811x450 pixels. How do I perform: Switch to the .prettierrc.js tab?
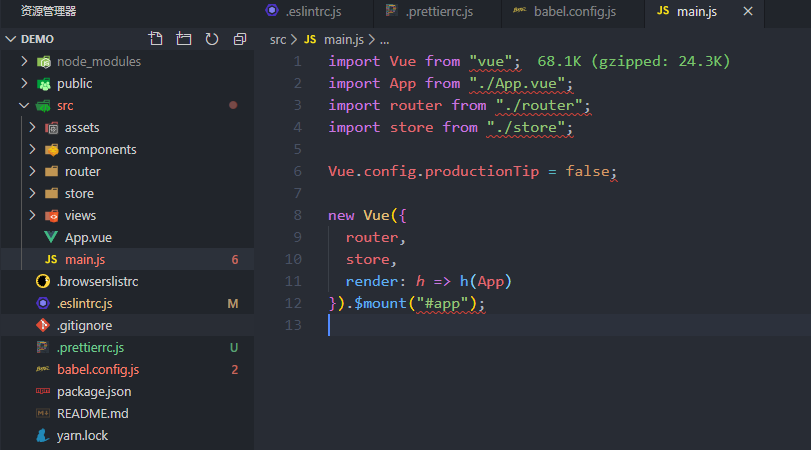(x=445, y=12)
